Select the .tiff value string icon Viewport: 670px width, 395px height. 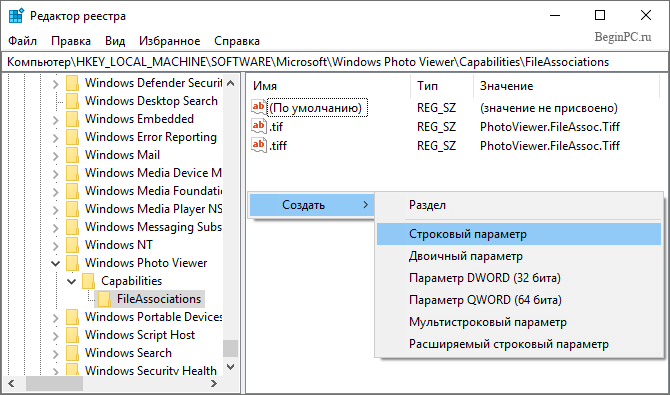[x=259, y=144]
